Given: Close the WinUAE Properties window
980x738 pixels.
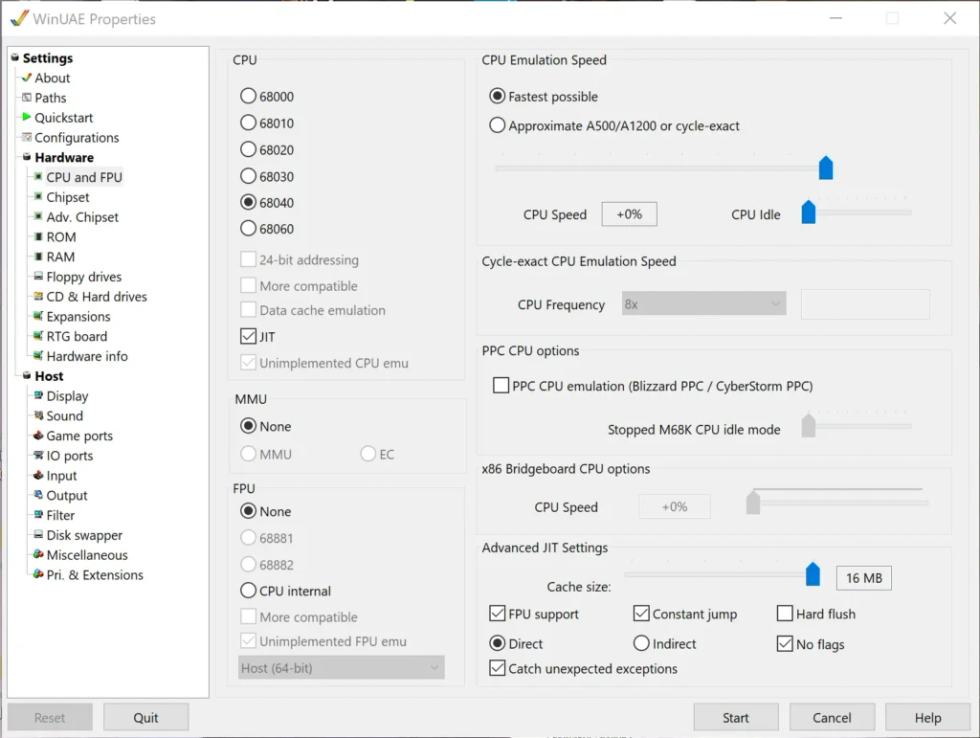Looking at the screenshot, I should point(950,18).
